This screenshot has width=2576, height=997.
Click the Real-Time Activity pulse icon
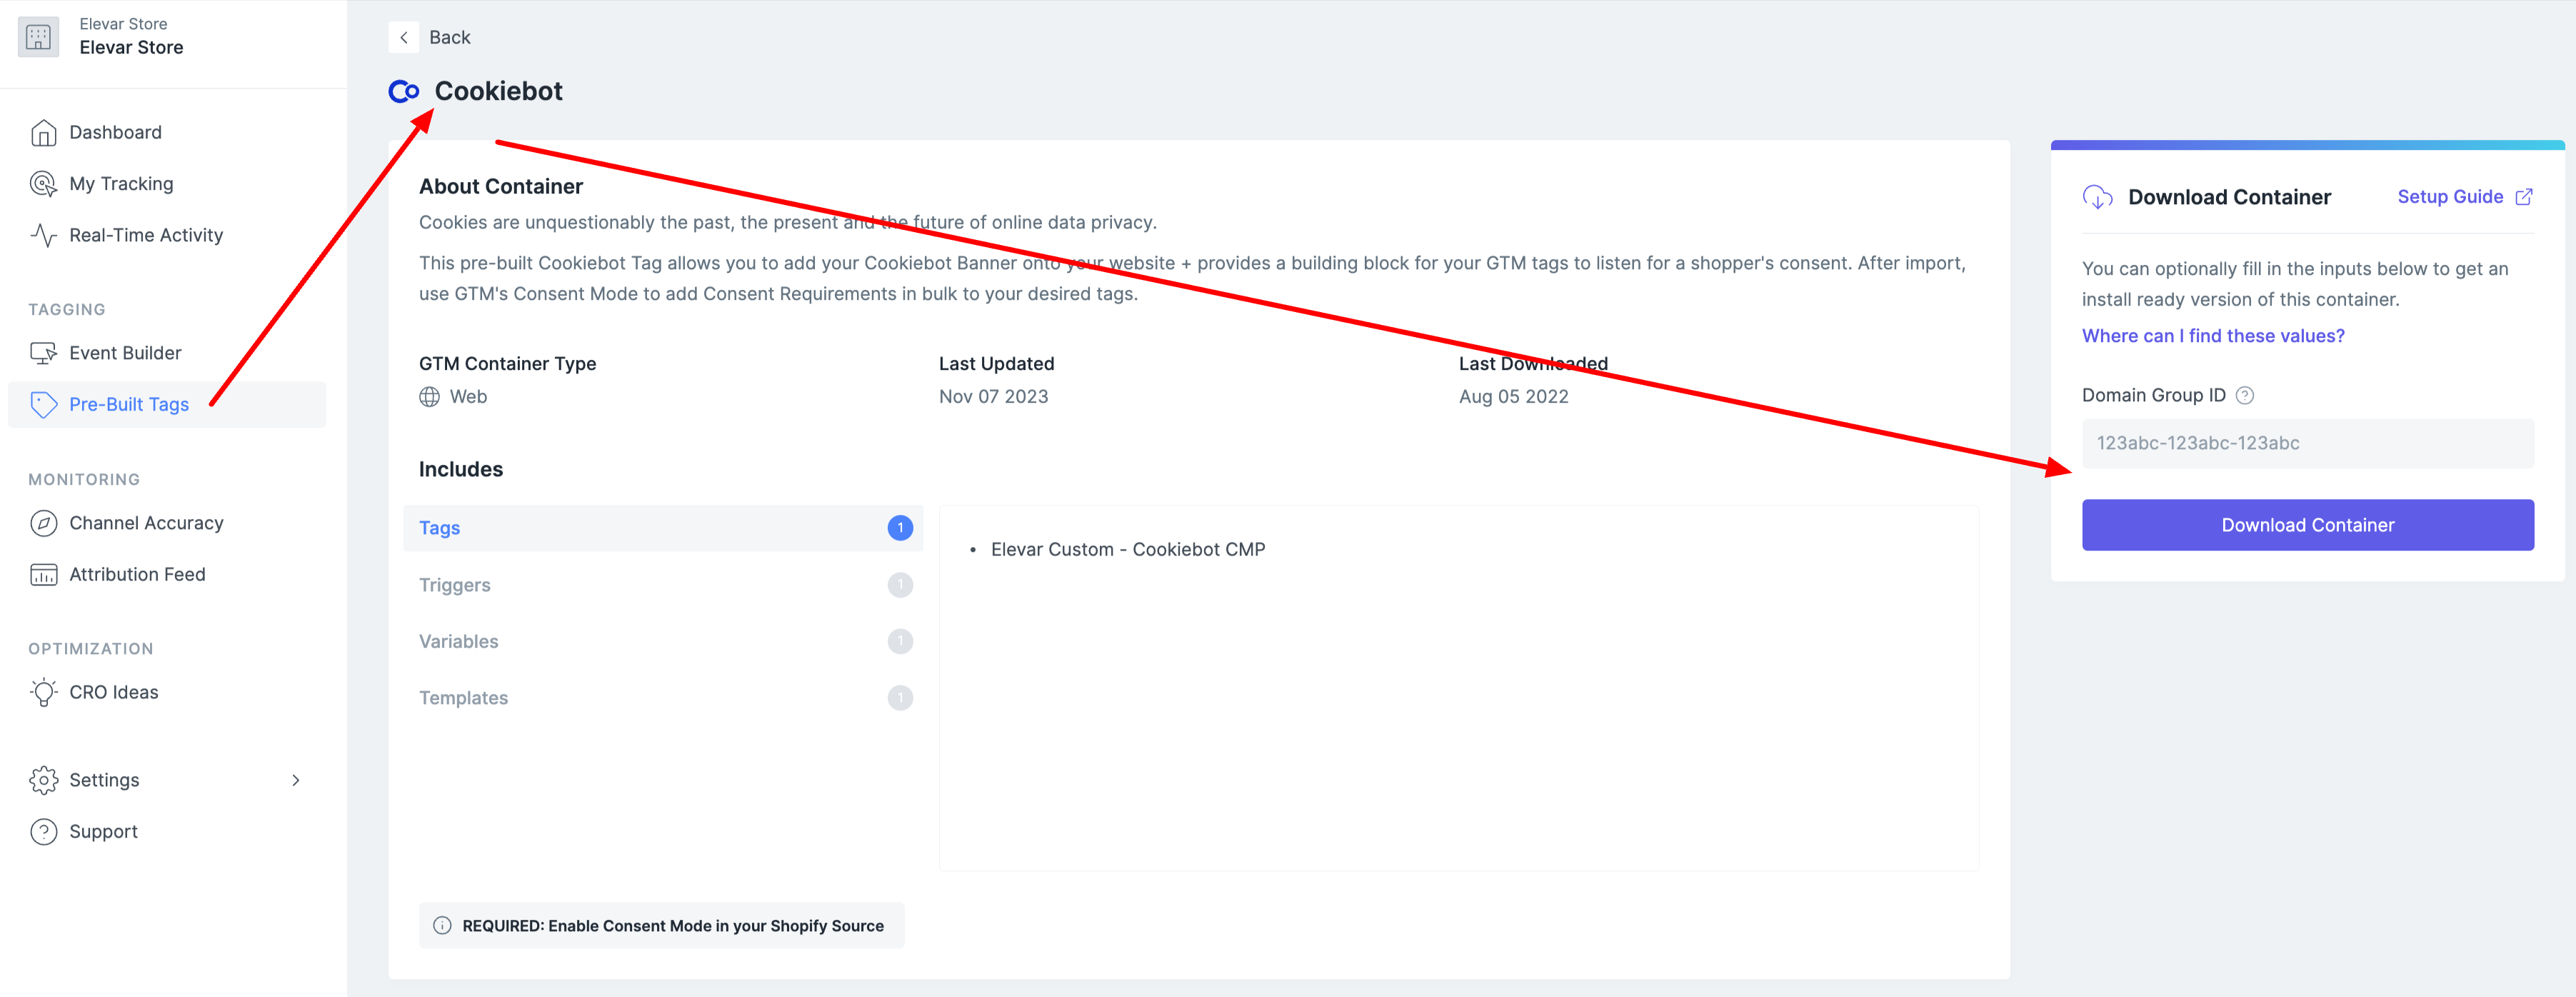point(43,235)
